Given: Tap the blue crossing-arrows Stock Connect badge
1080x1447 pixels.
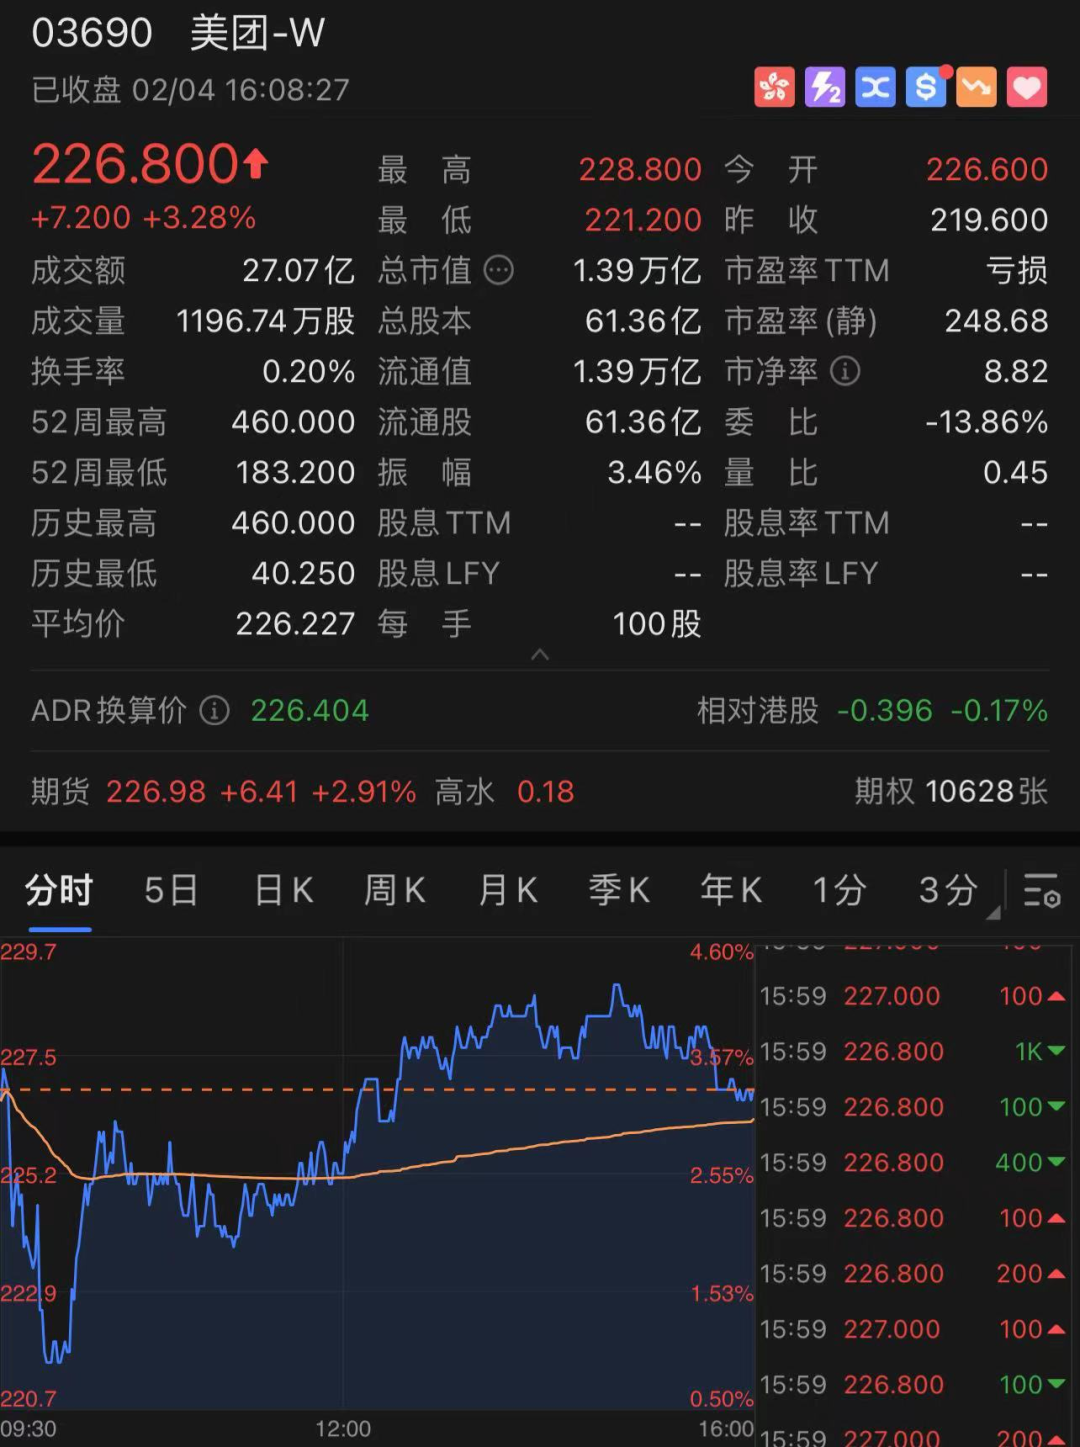Looking at the screenshot, I should 875,88.
